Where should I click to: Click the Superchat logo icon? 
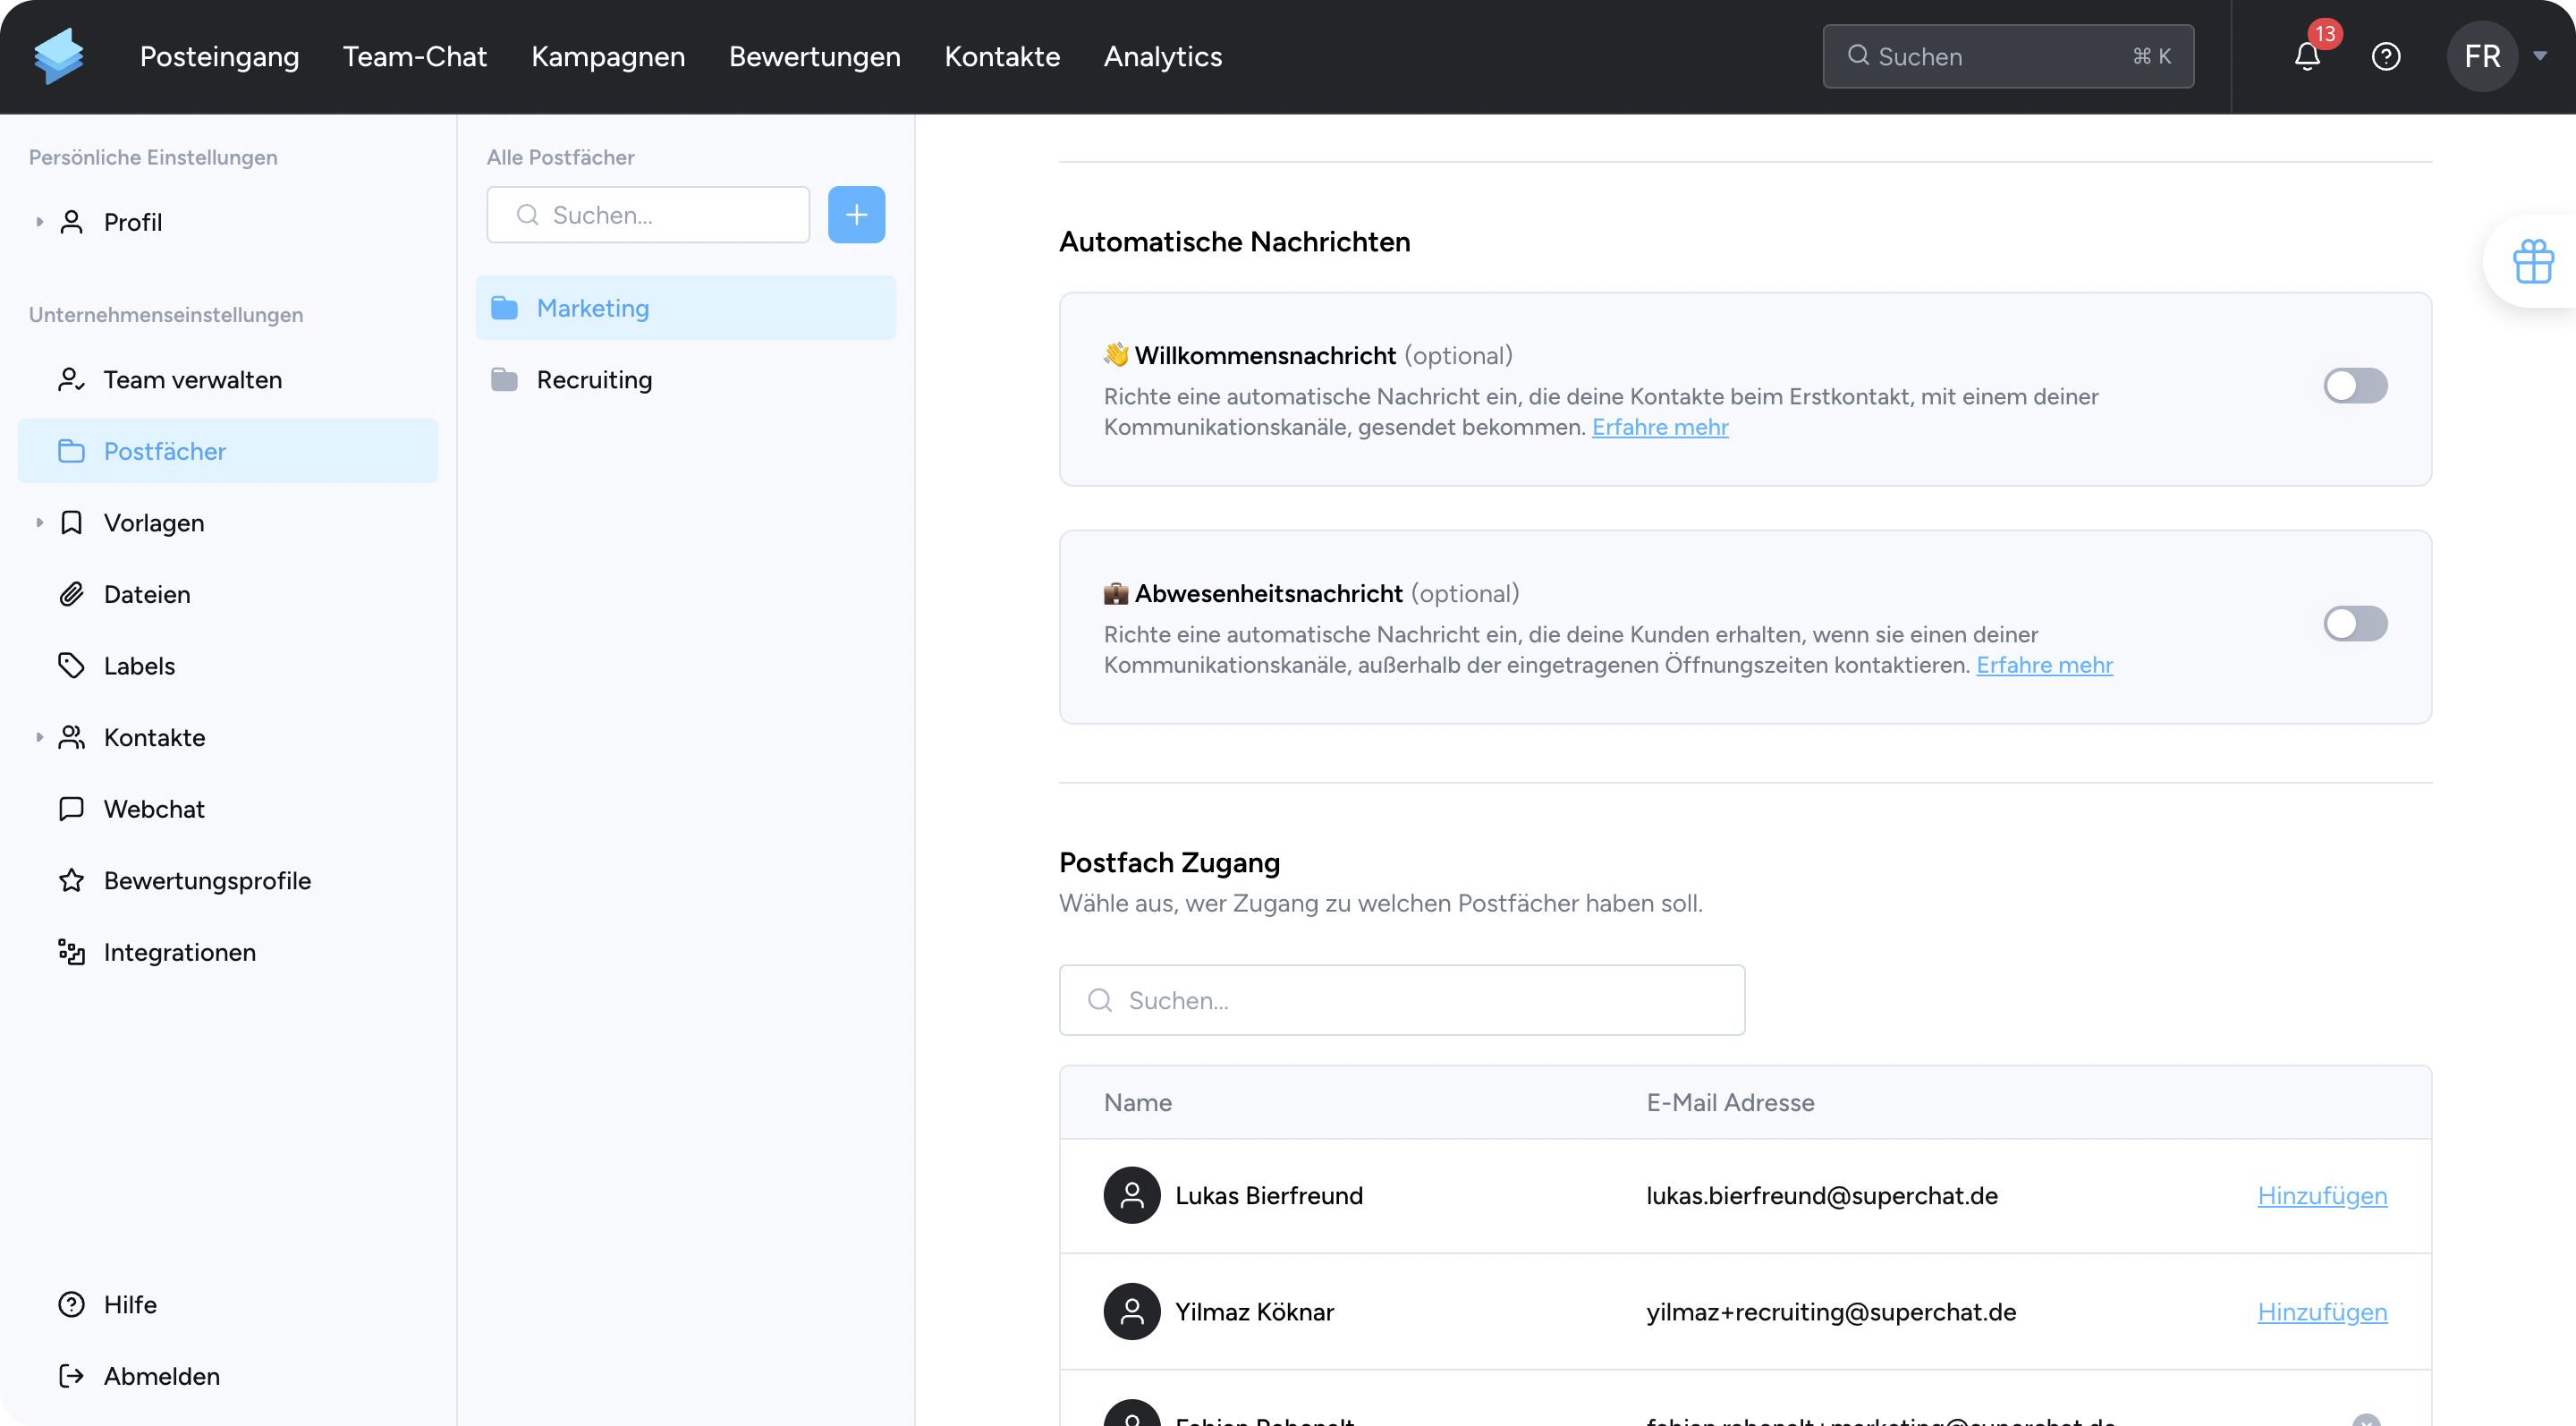[58, 56]
